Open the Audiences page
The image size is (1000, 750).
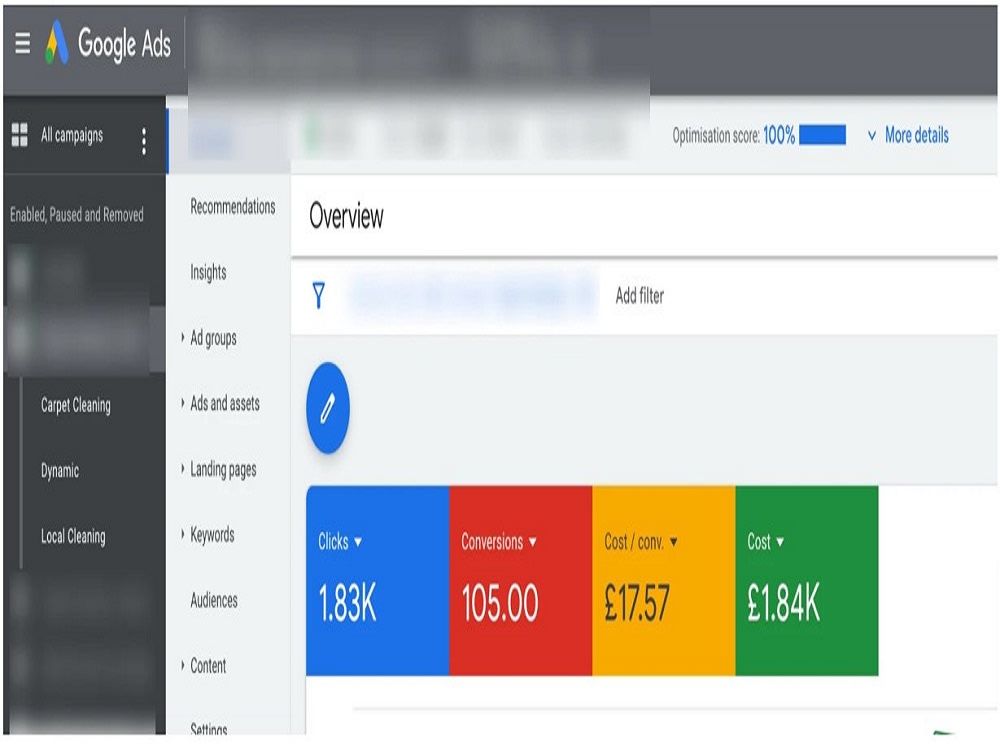pyautogui.click(x=214, y=600)
